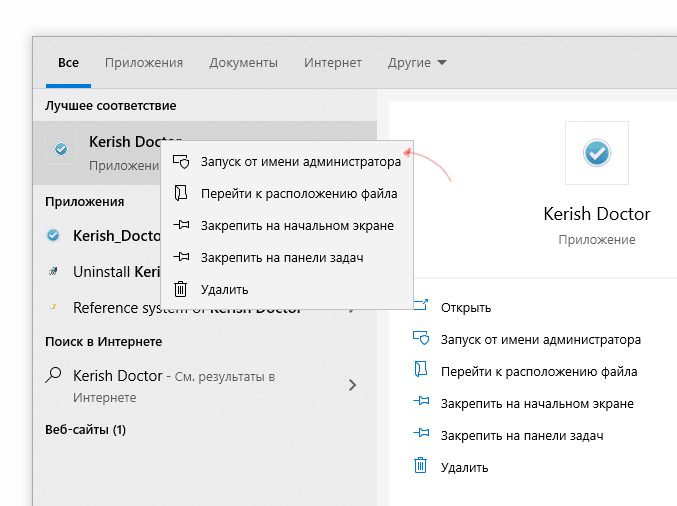Click shield icon in context menu
The width and height of the screenshot is (677, 506).
[181, 161]
